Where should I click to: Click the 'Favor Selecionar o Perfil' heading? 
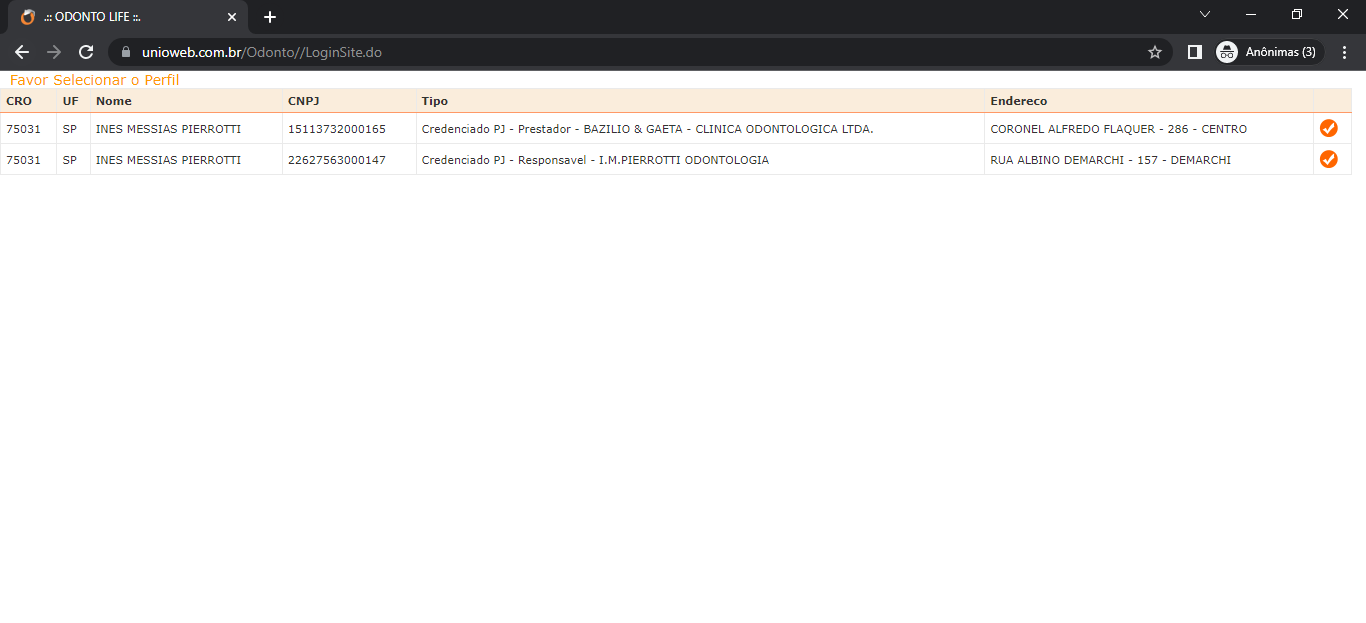[95, 80]
